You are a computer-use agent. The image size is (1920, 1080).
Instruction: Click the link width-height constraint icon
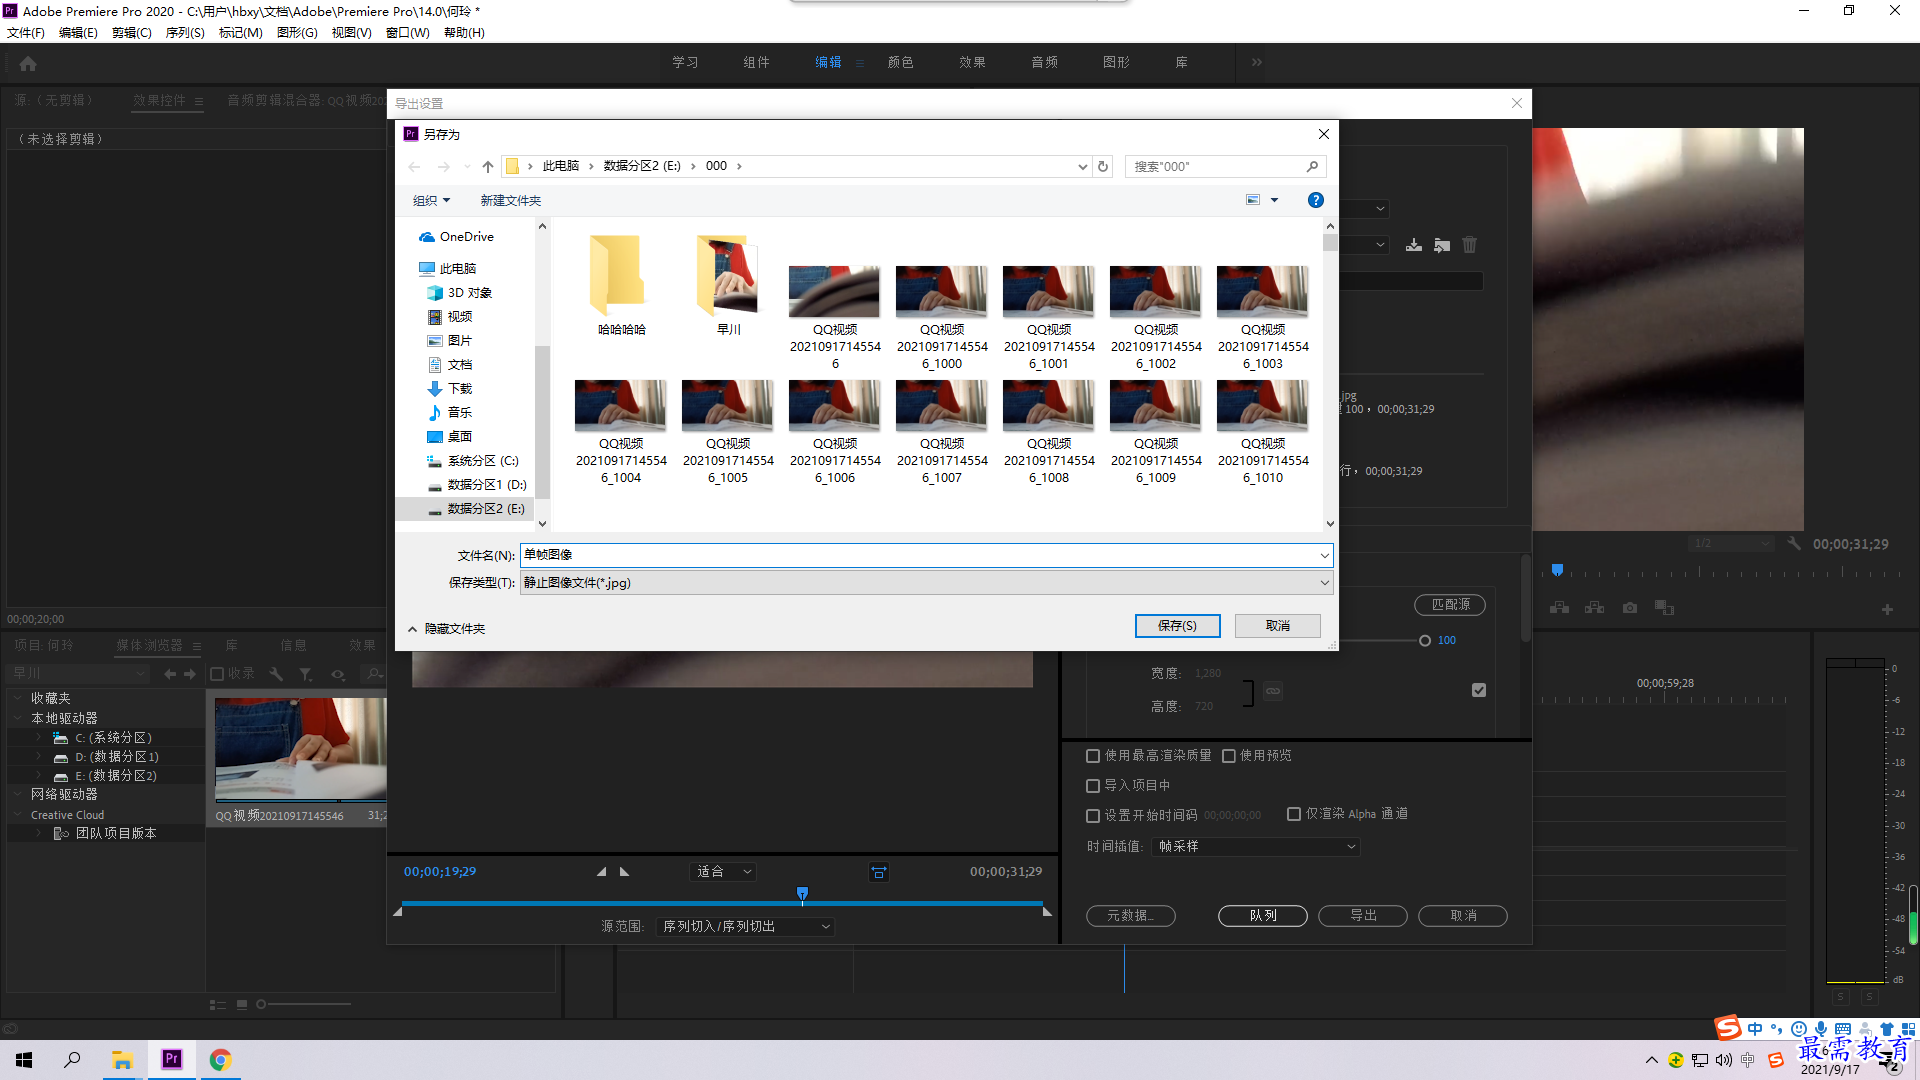[x=1273, y=691]
